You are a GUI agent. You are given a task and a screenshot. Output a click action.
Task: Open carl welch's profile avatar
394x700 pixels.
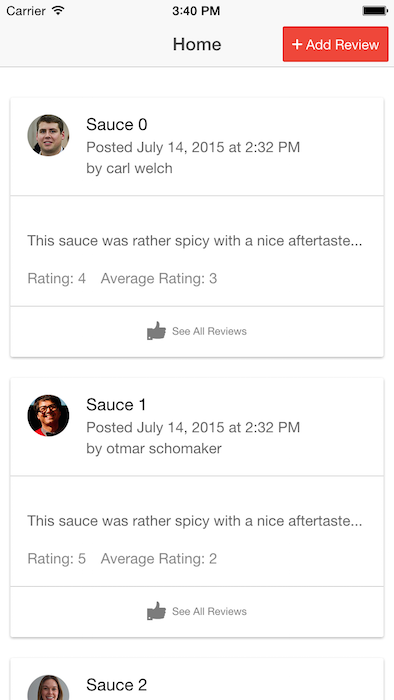[x=48, y=135]
